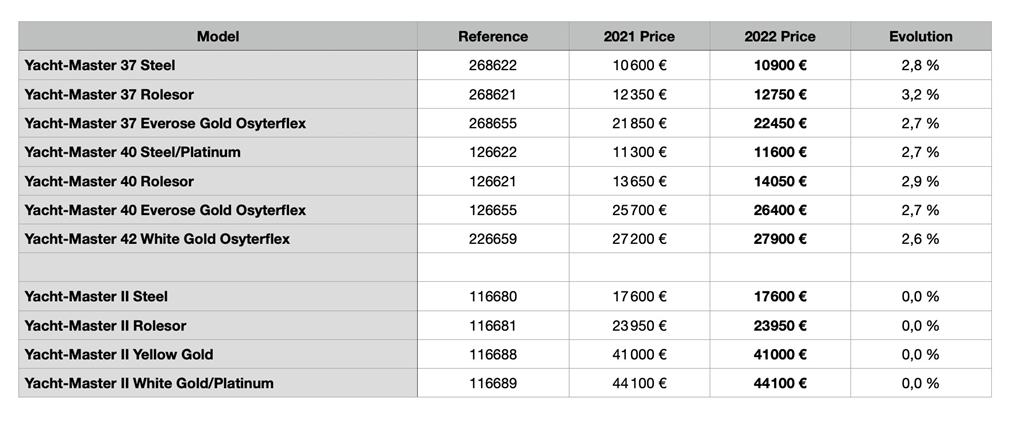This screenshot has height=425, width=1024.
Task: Select the Yacht-Master 37 Steel row label
Action: (100, 65)
